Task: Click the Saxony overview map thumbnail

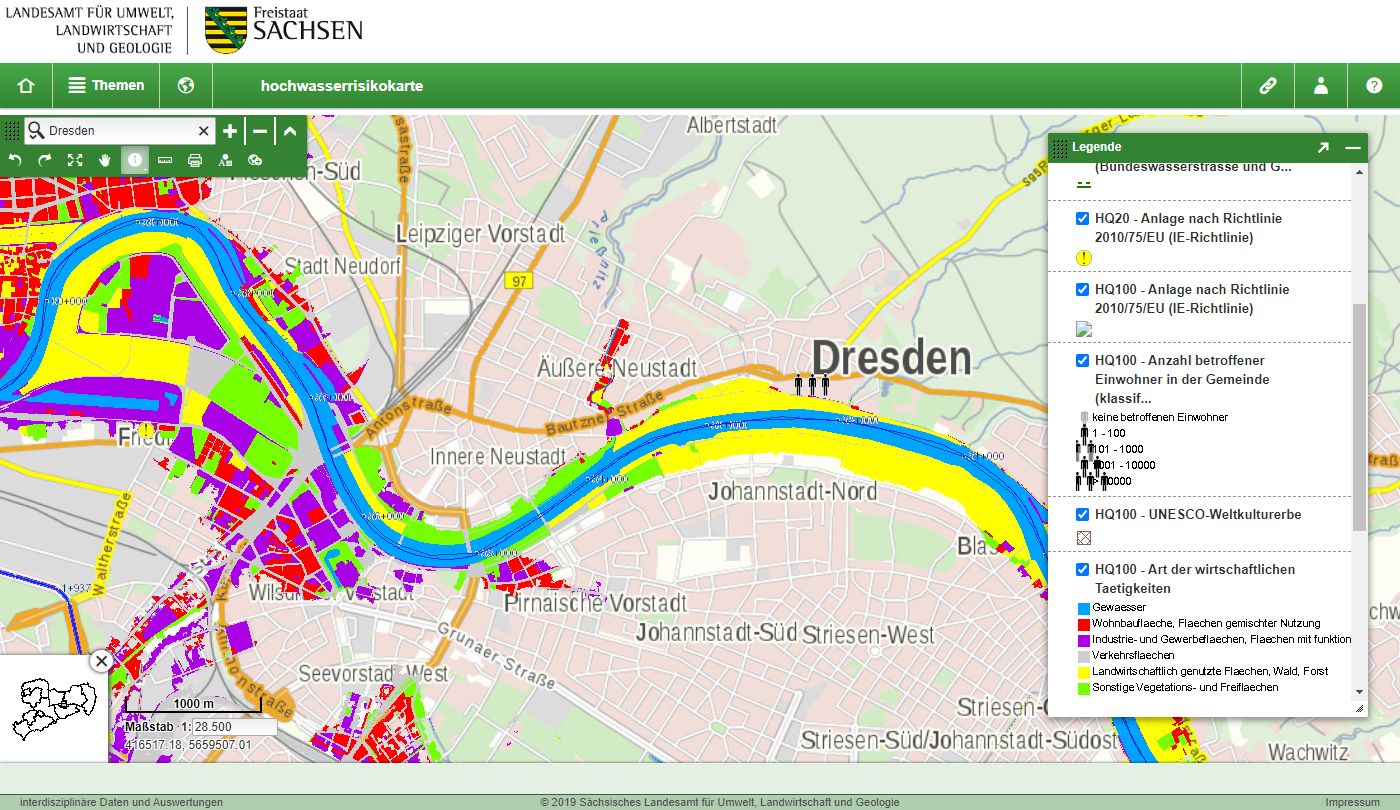Action: point(53,708)
